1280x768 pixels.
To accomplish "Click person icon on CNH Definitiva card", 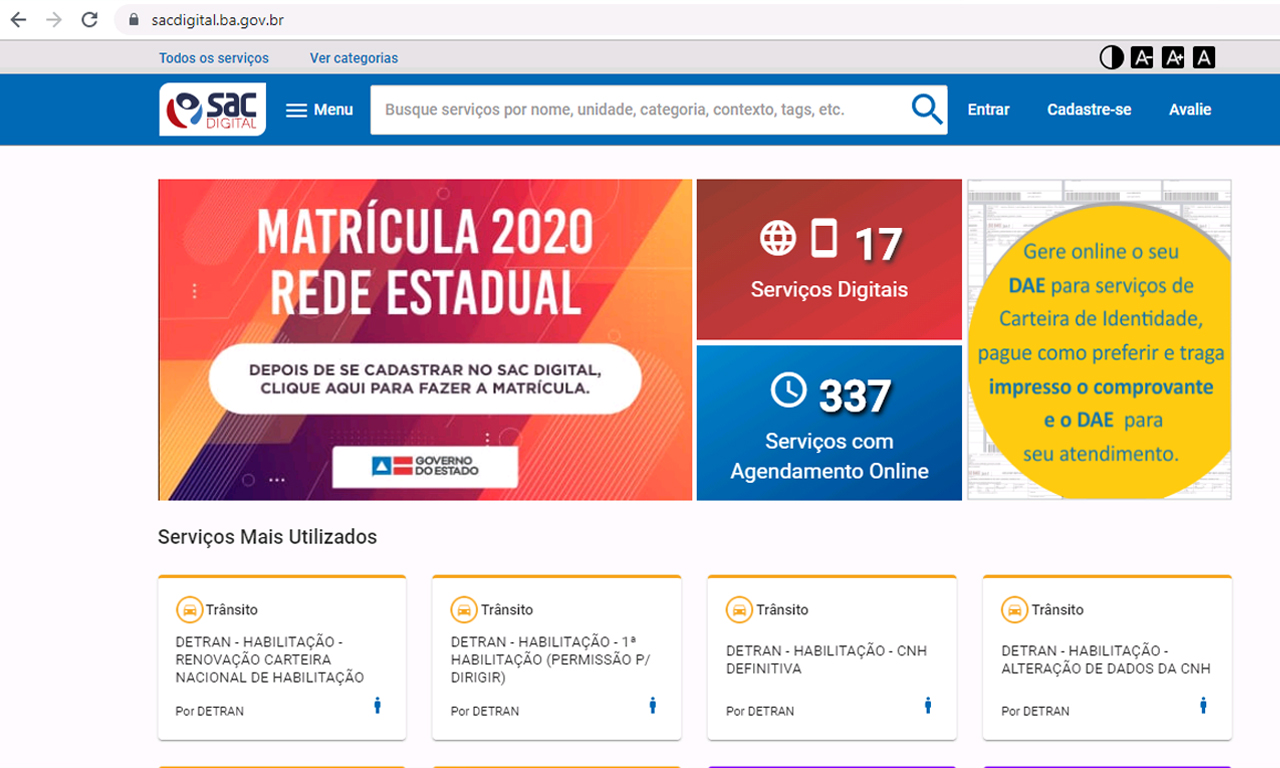I will [x=927, y=706].
